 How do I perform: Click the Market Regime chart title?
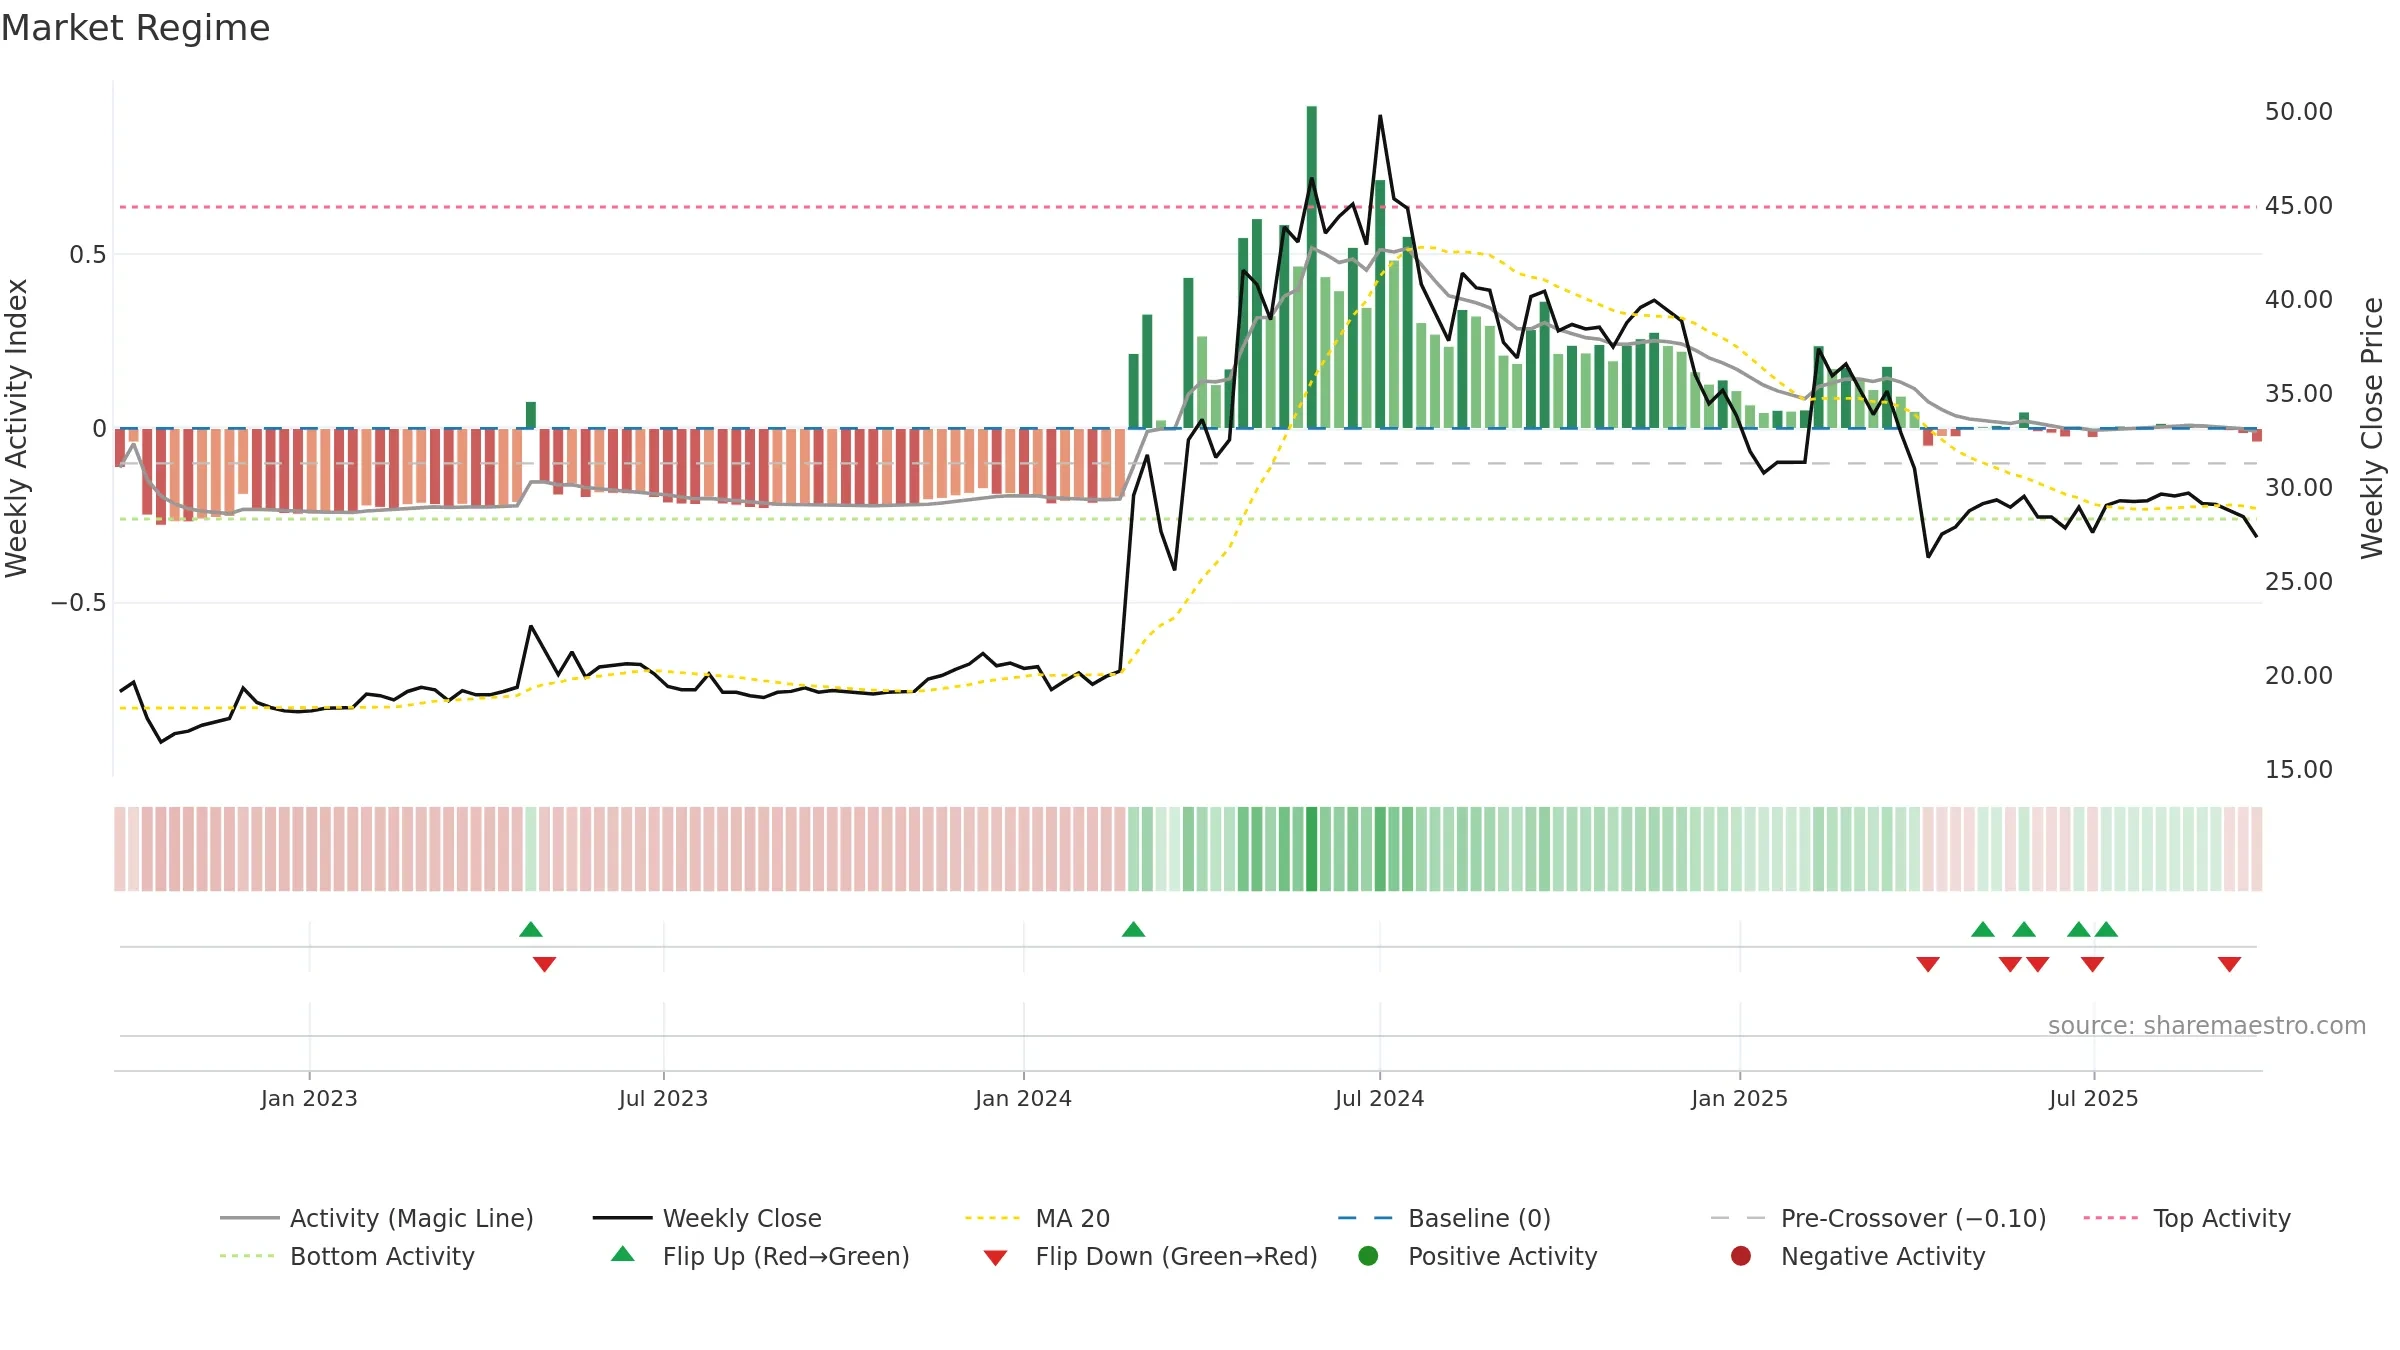135,28
